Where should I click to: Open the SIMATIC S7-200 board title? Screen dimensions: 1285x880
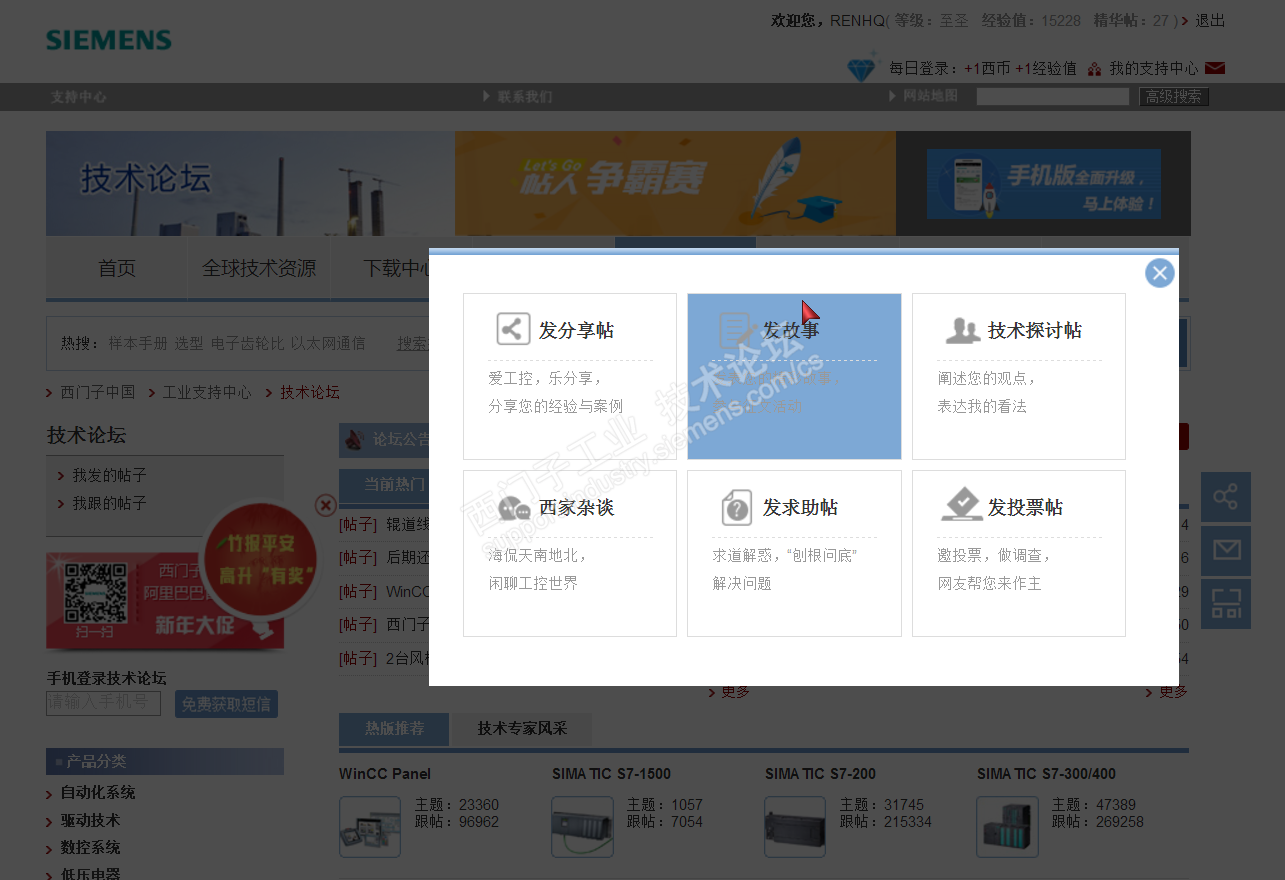[x=820, y=773]
